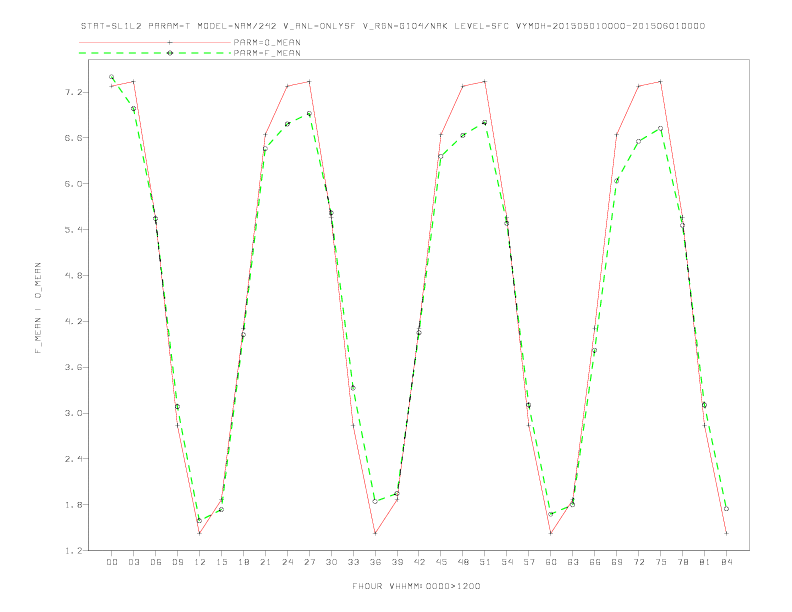Click forecast hour 00 on the x-axis
Screen dimensions: 792x612
112,562
